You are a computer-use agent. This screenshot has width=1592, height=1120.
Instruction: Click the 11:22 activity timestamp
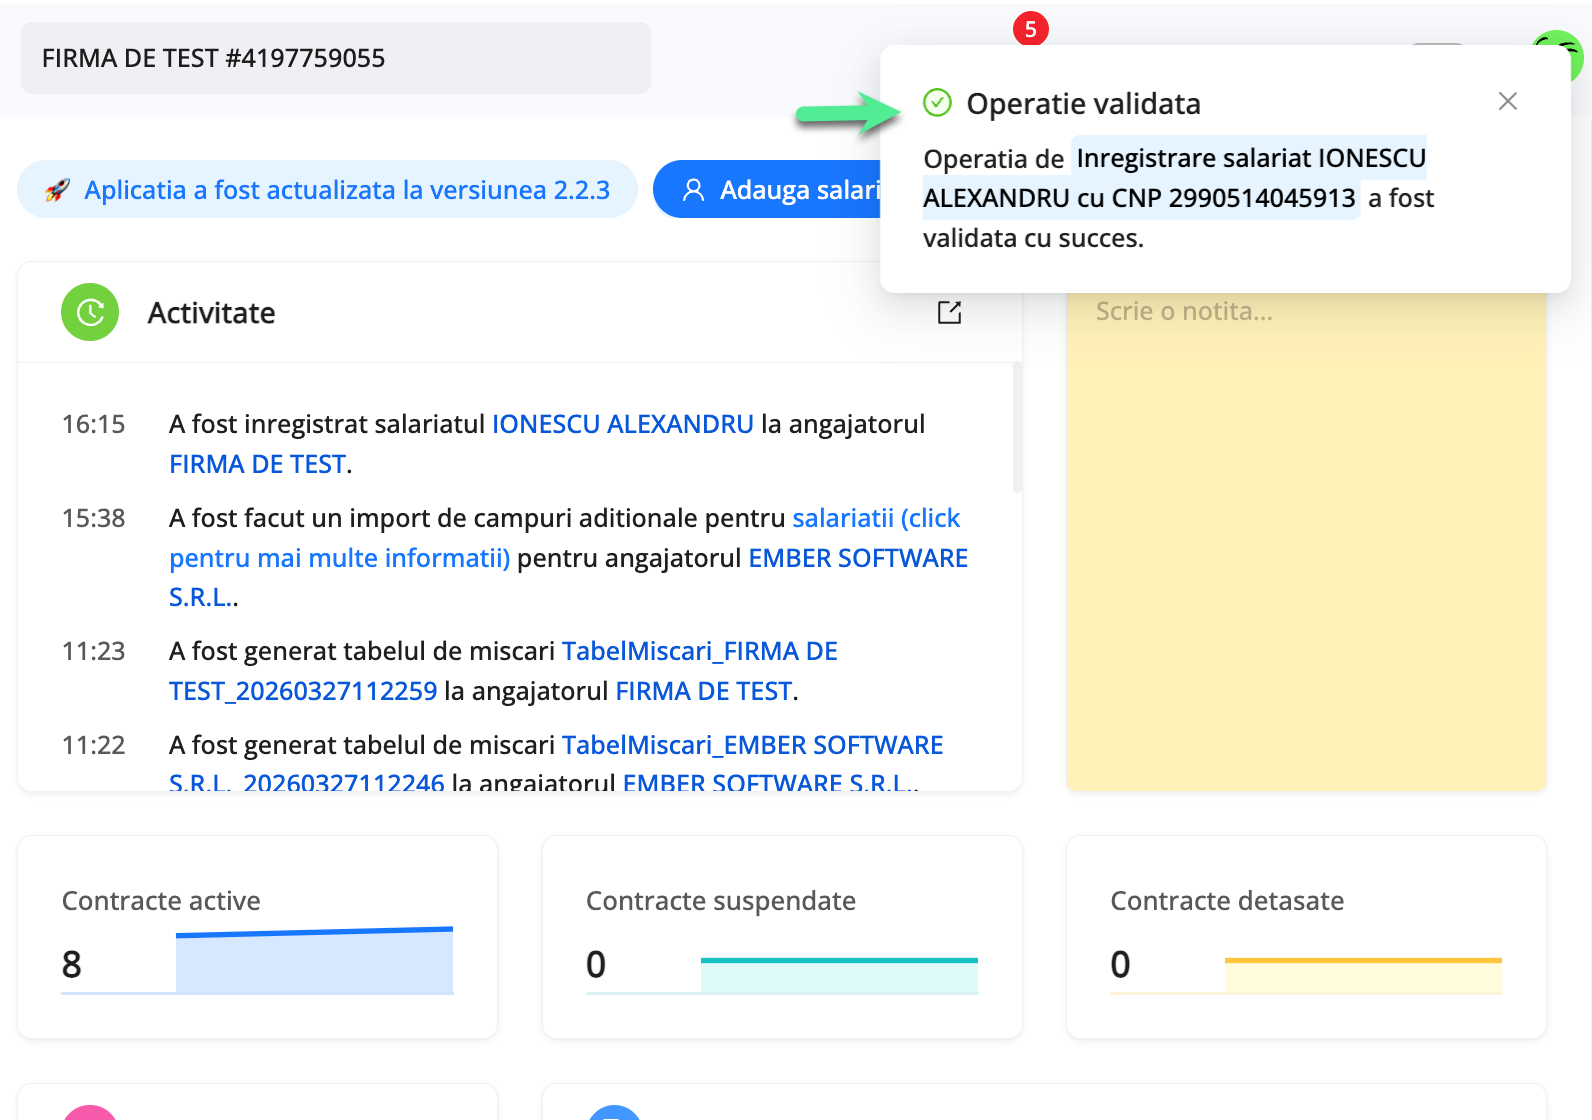pos(94,745)
